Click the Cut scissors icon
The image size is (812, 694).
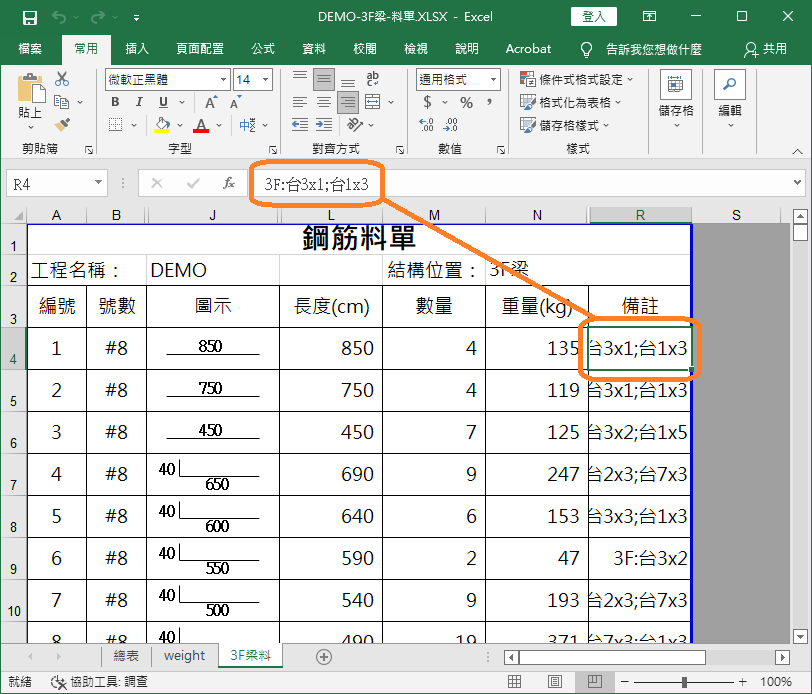tap(62, 79)
